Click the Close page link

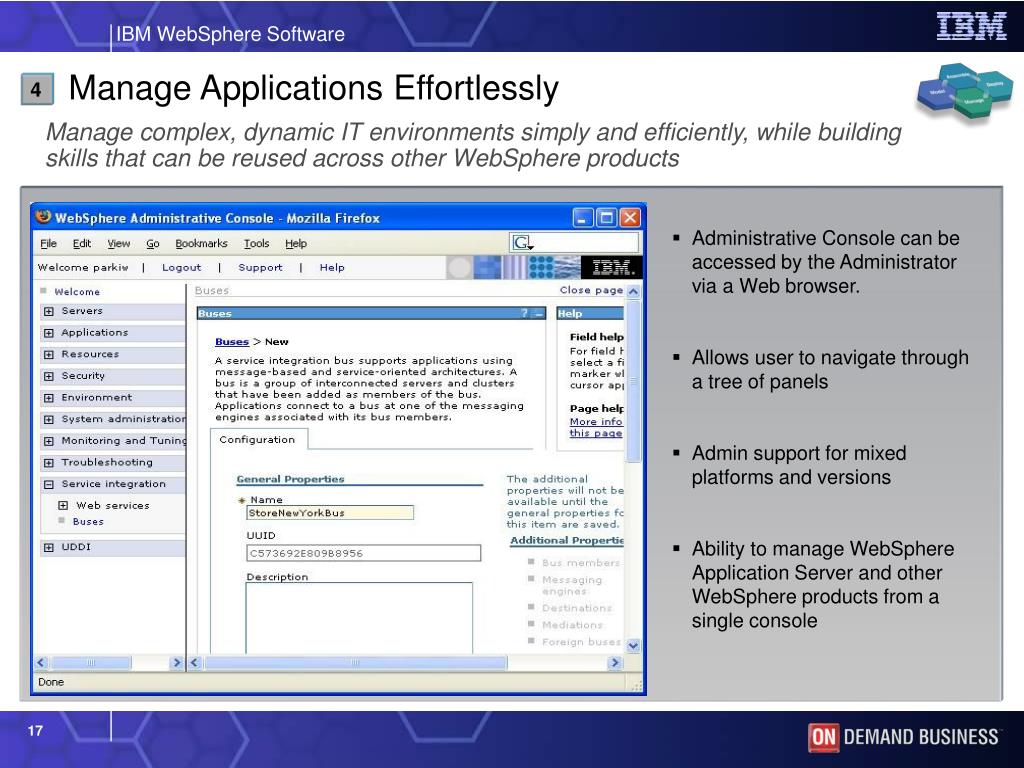(591, 290)
